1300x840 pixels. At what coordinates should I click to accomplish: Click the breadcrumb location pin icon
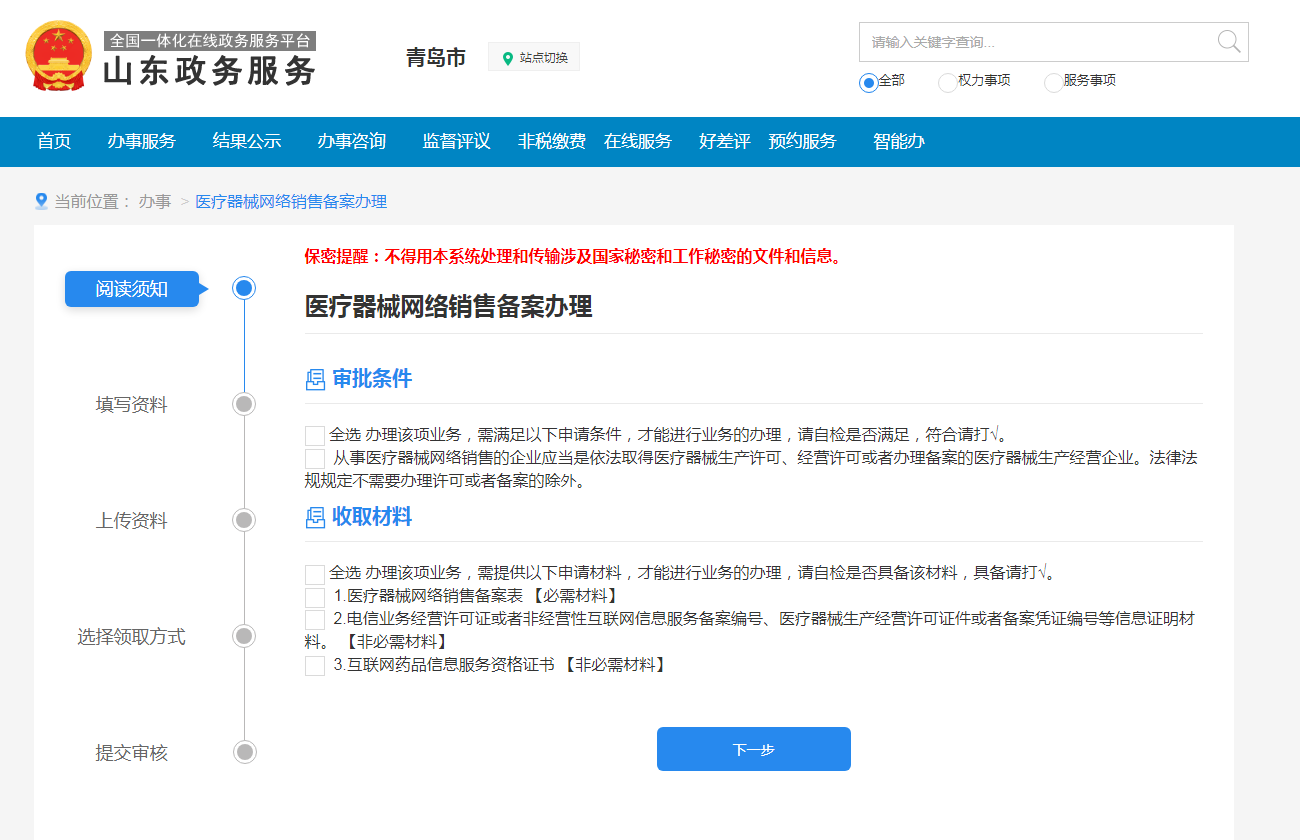click(41, 200)
